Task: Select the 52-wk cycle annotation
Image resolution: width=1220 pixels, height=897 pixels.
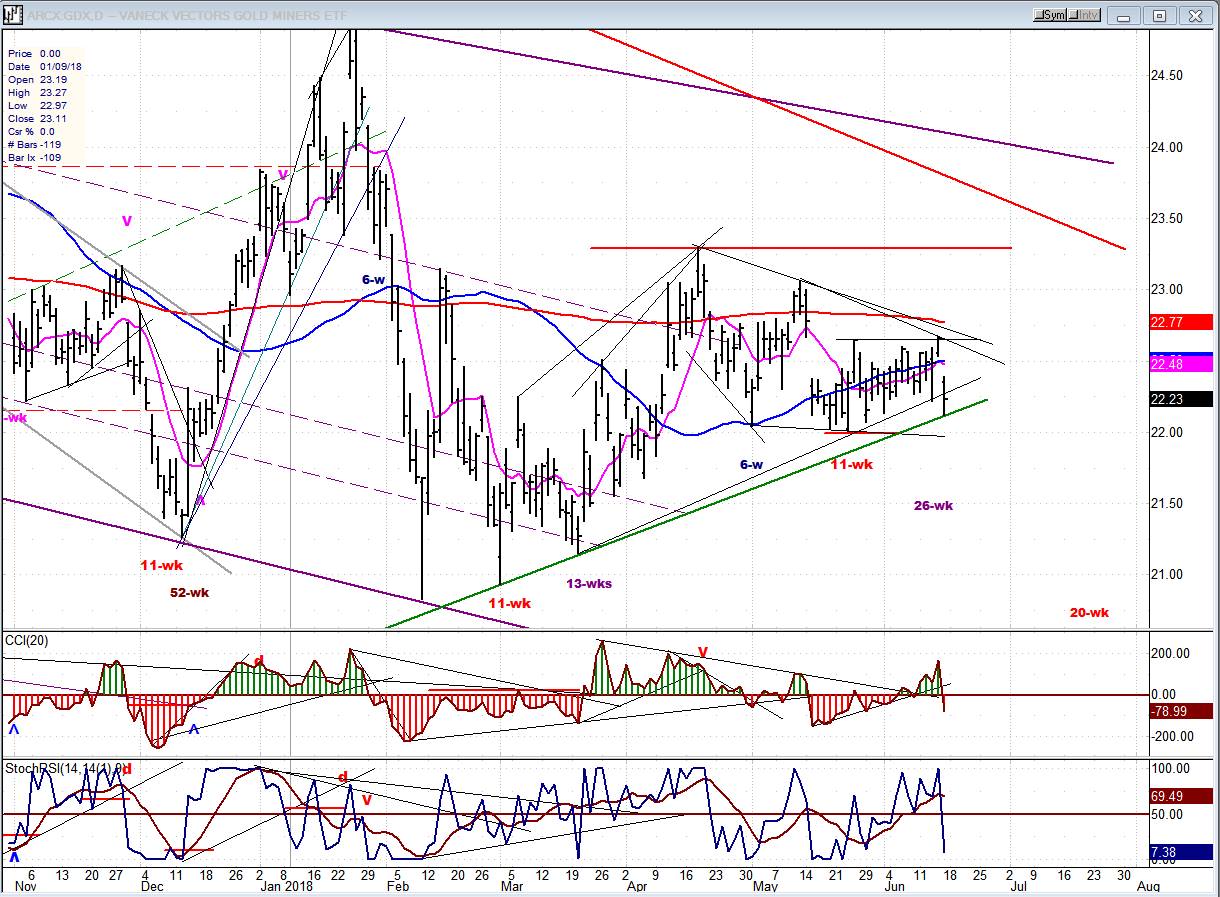Action: coord(188,592)
